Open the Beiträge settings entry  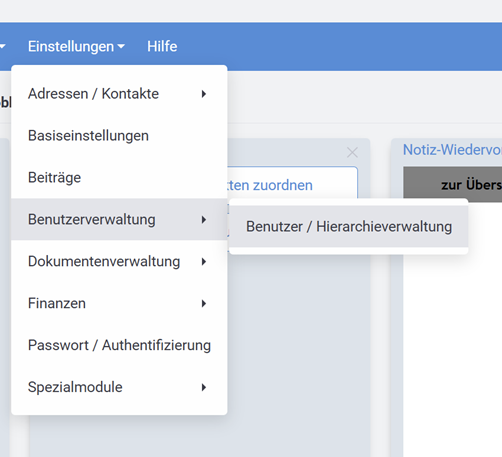point(119,177)
